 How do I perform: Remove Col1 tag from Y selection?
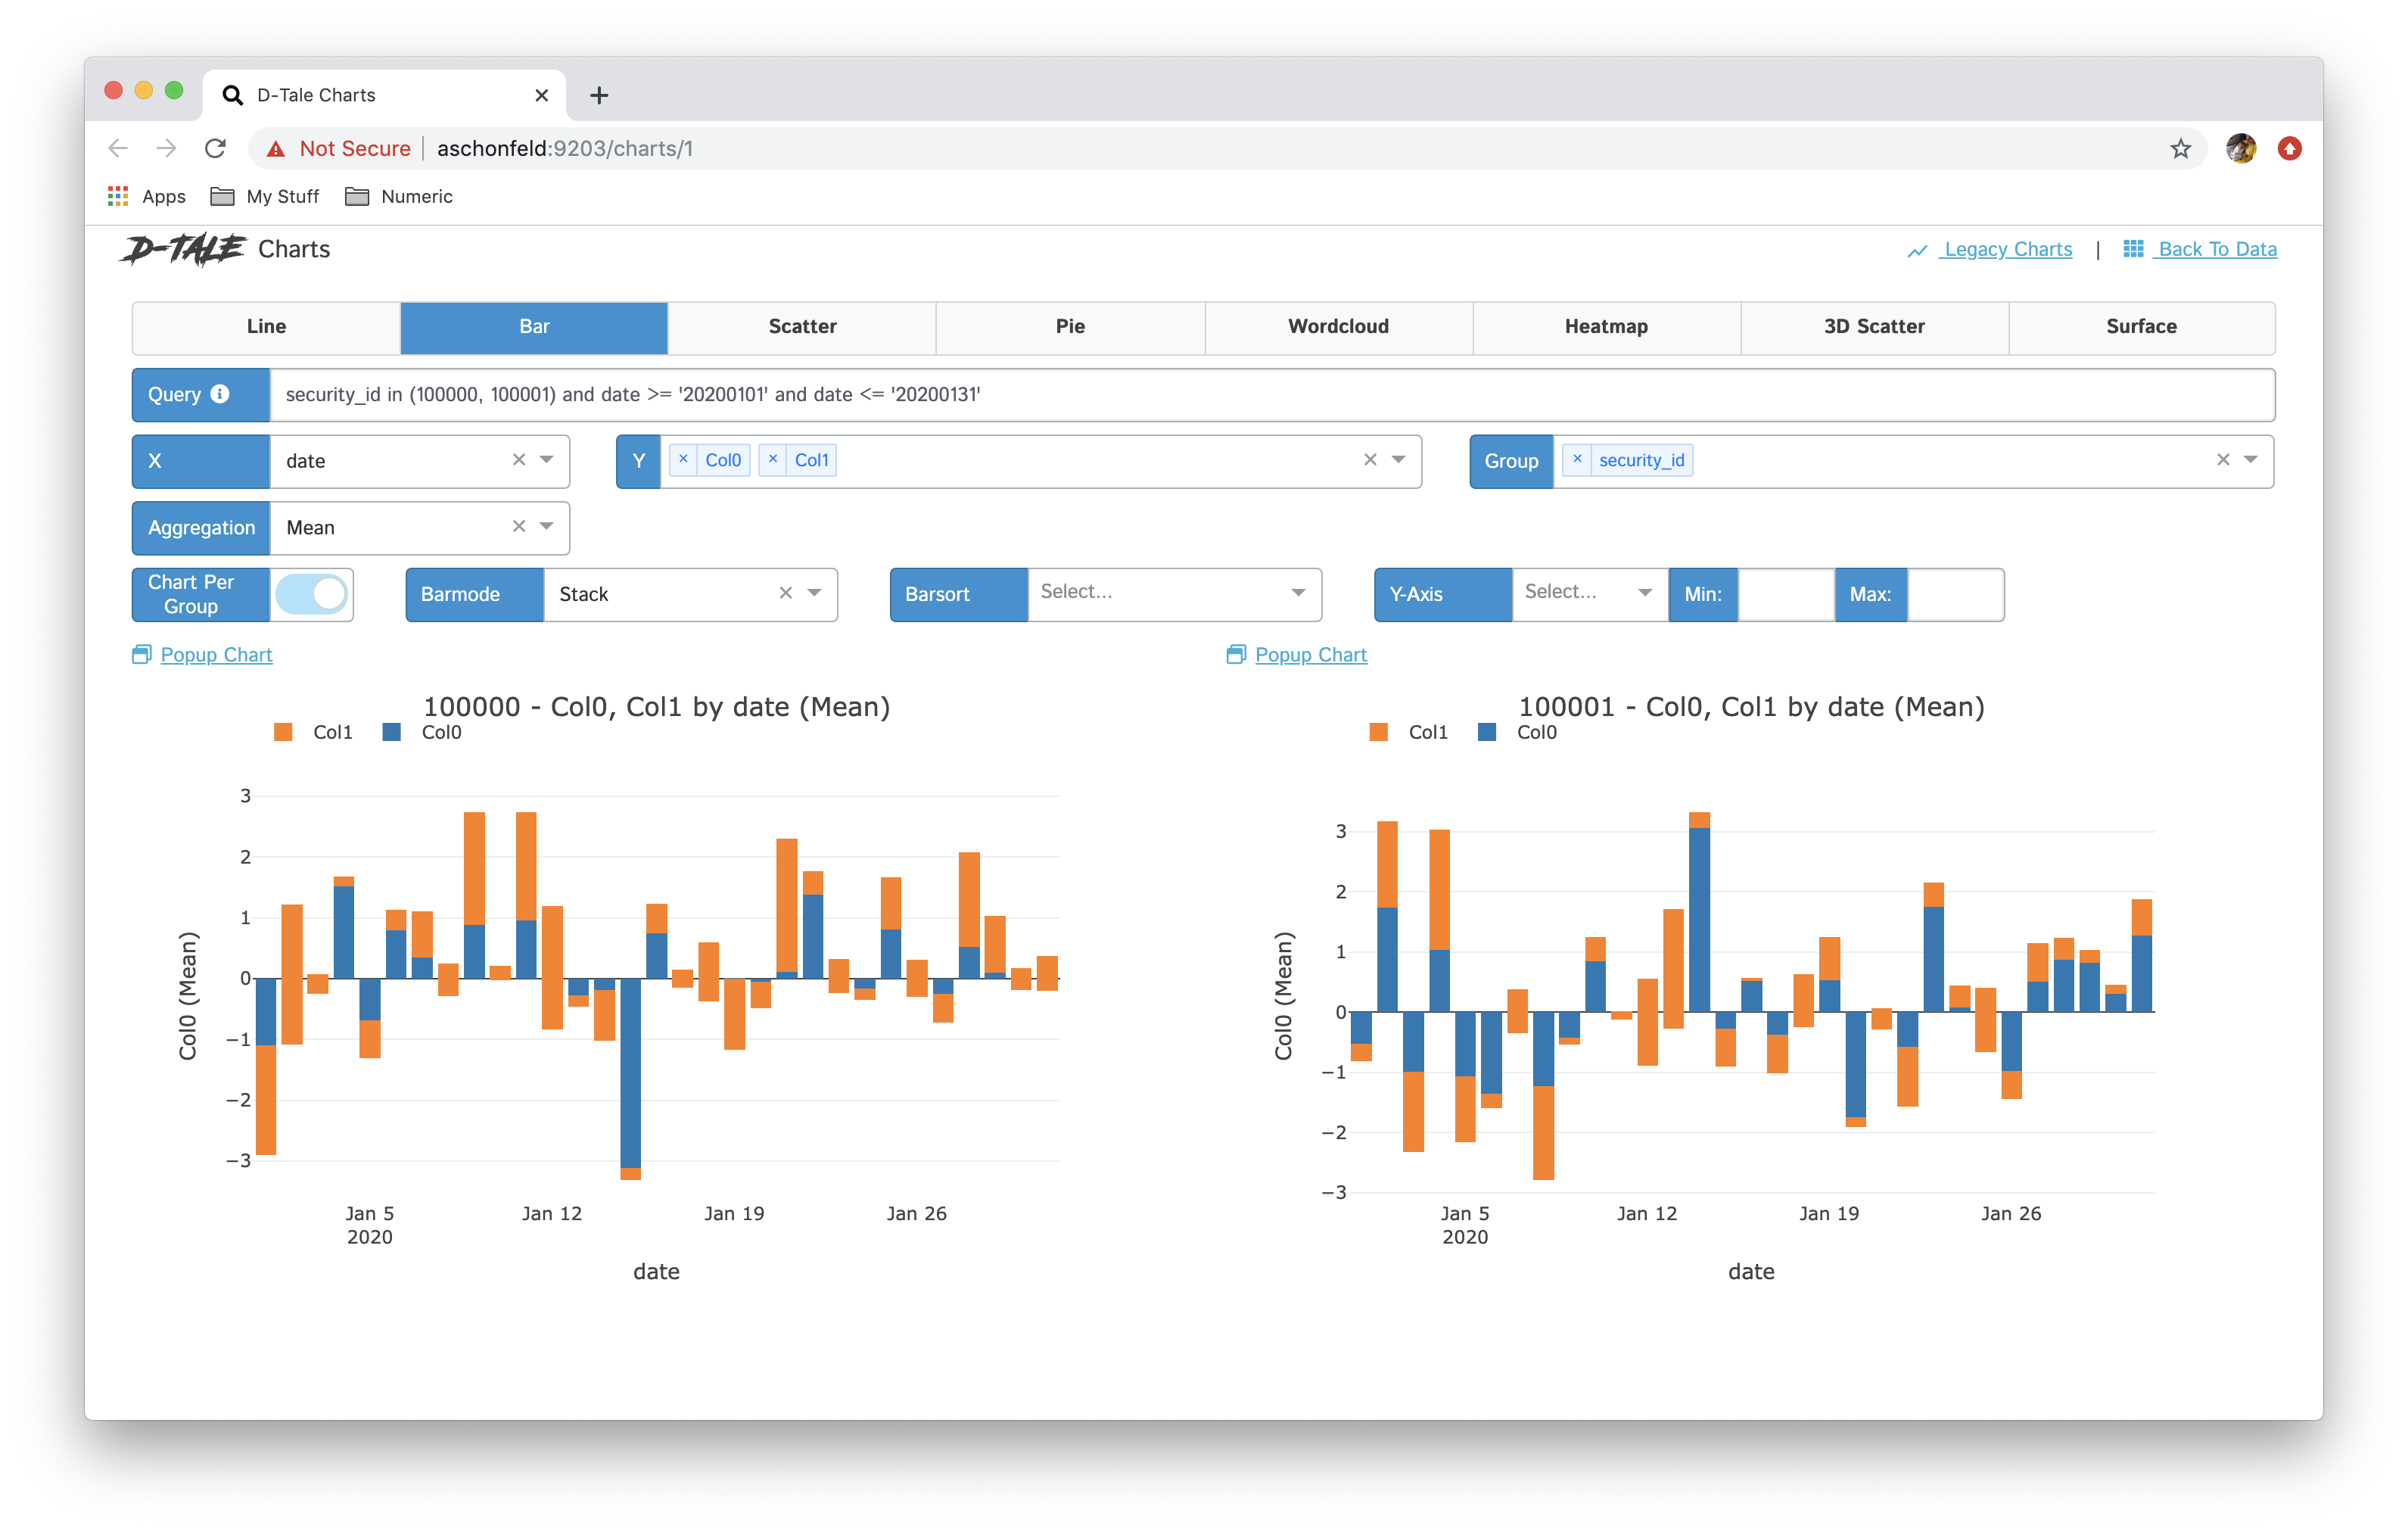coord(773,460)
